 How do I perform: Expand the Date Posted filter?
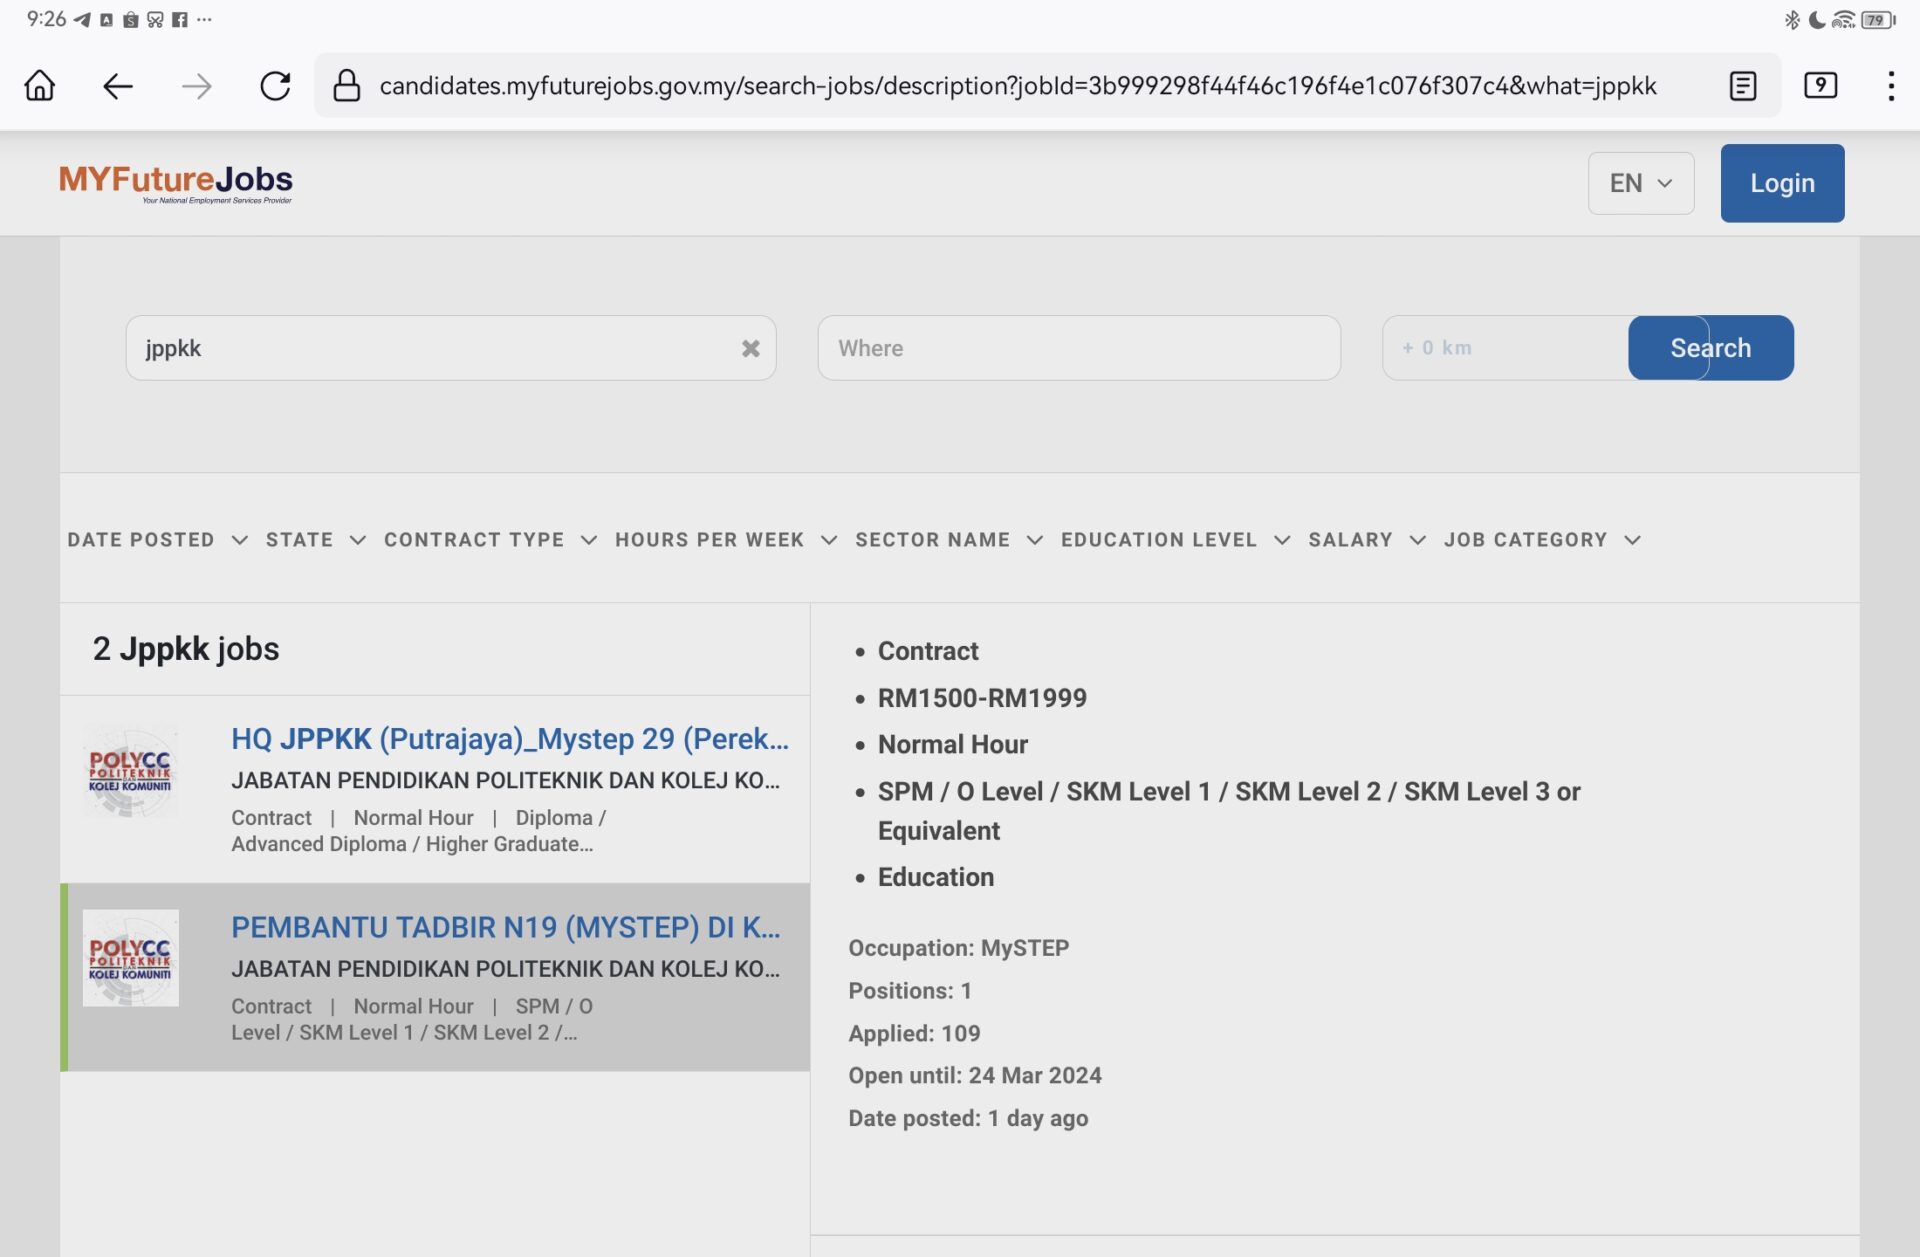[x=157, y=540]
